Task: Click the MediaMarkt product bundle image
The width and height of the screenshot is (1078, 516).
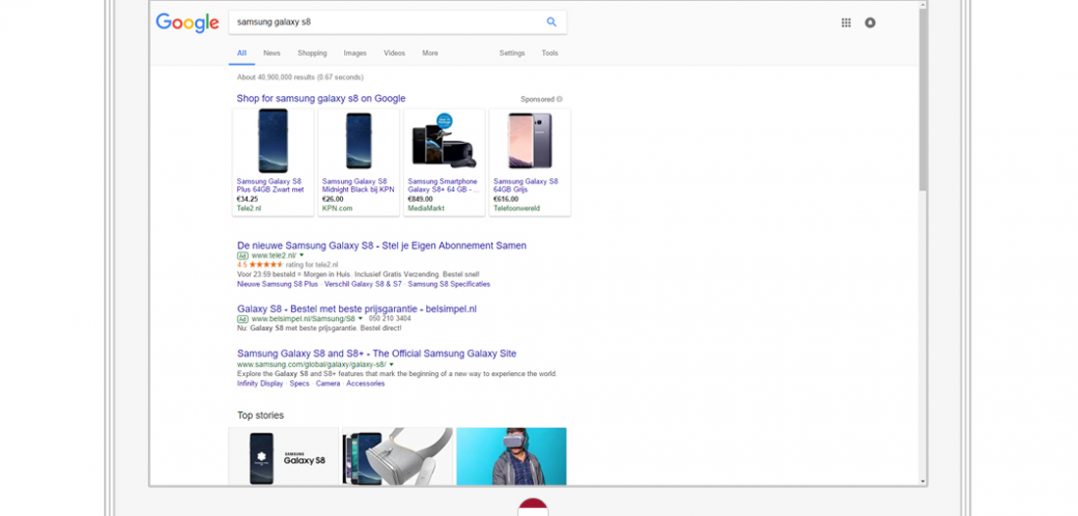Action: click(443, 141)
